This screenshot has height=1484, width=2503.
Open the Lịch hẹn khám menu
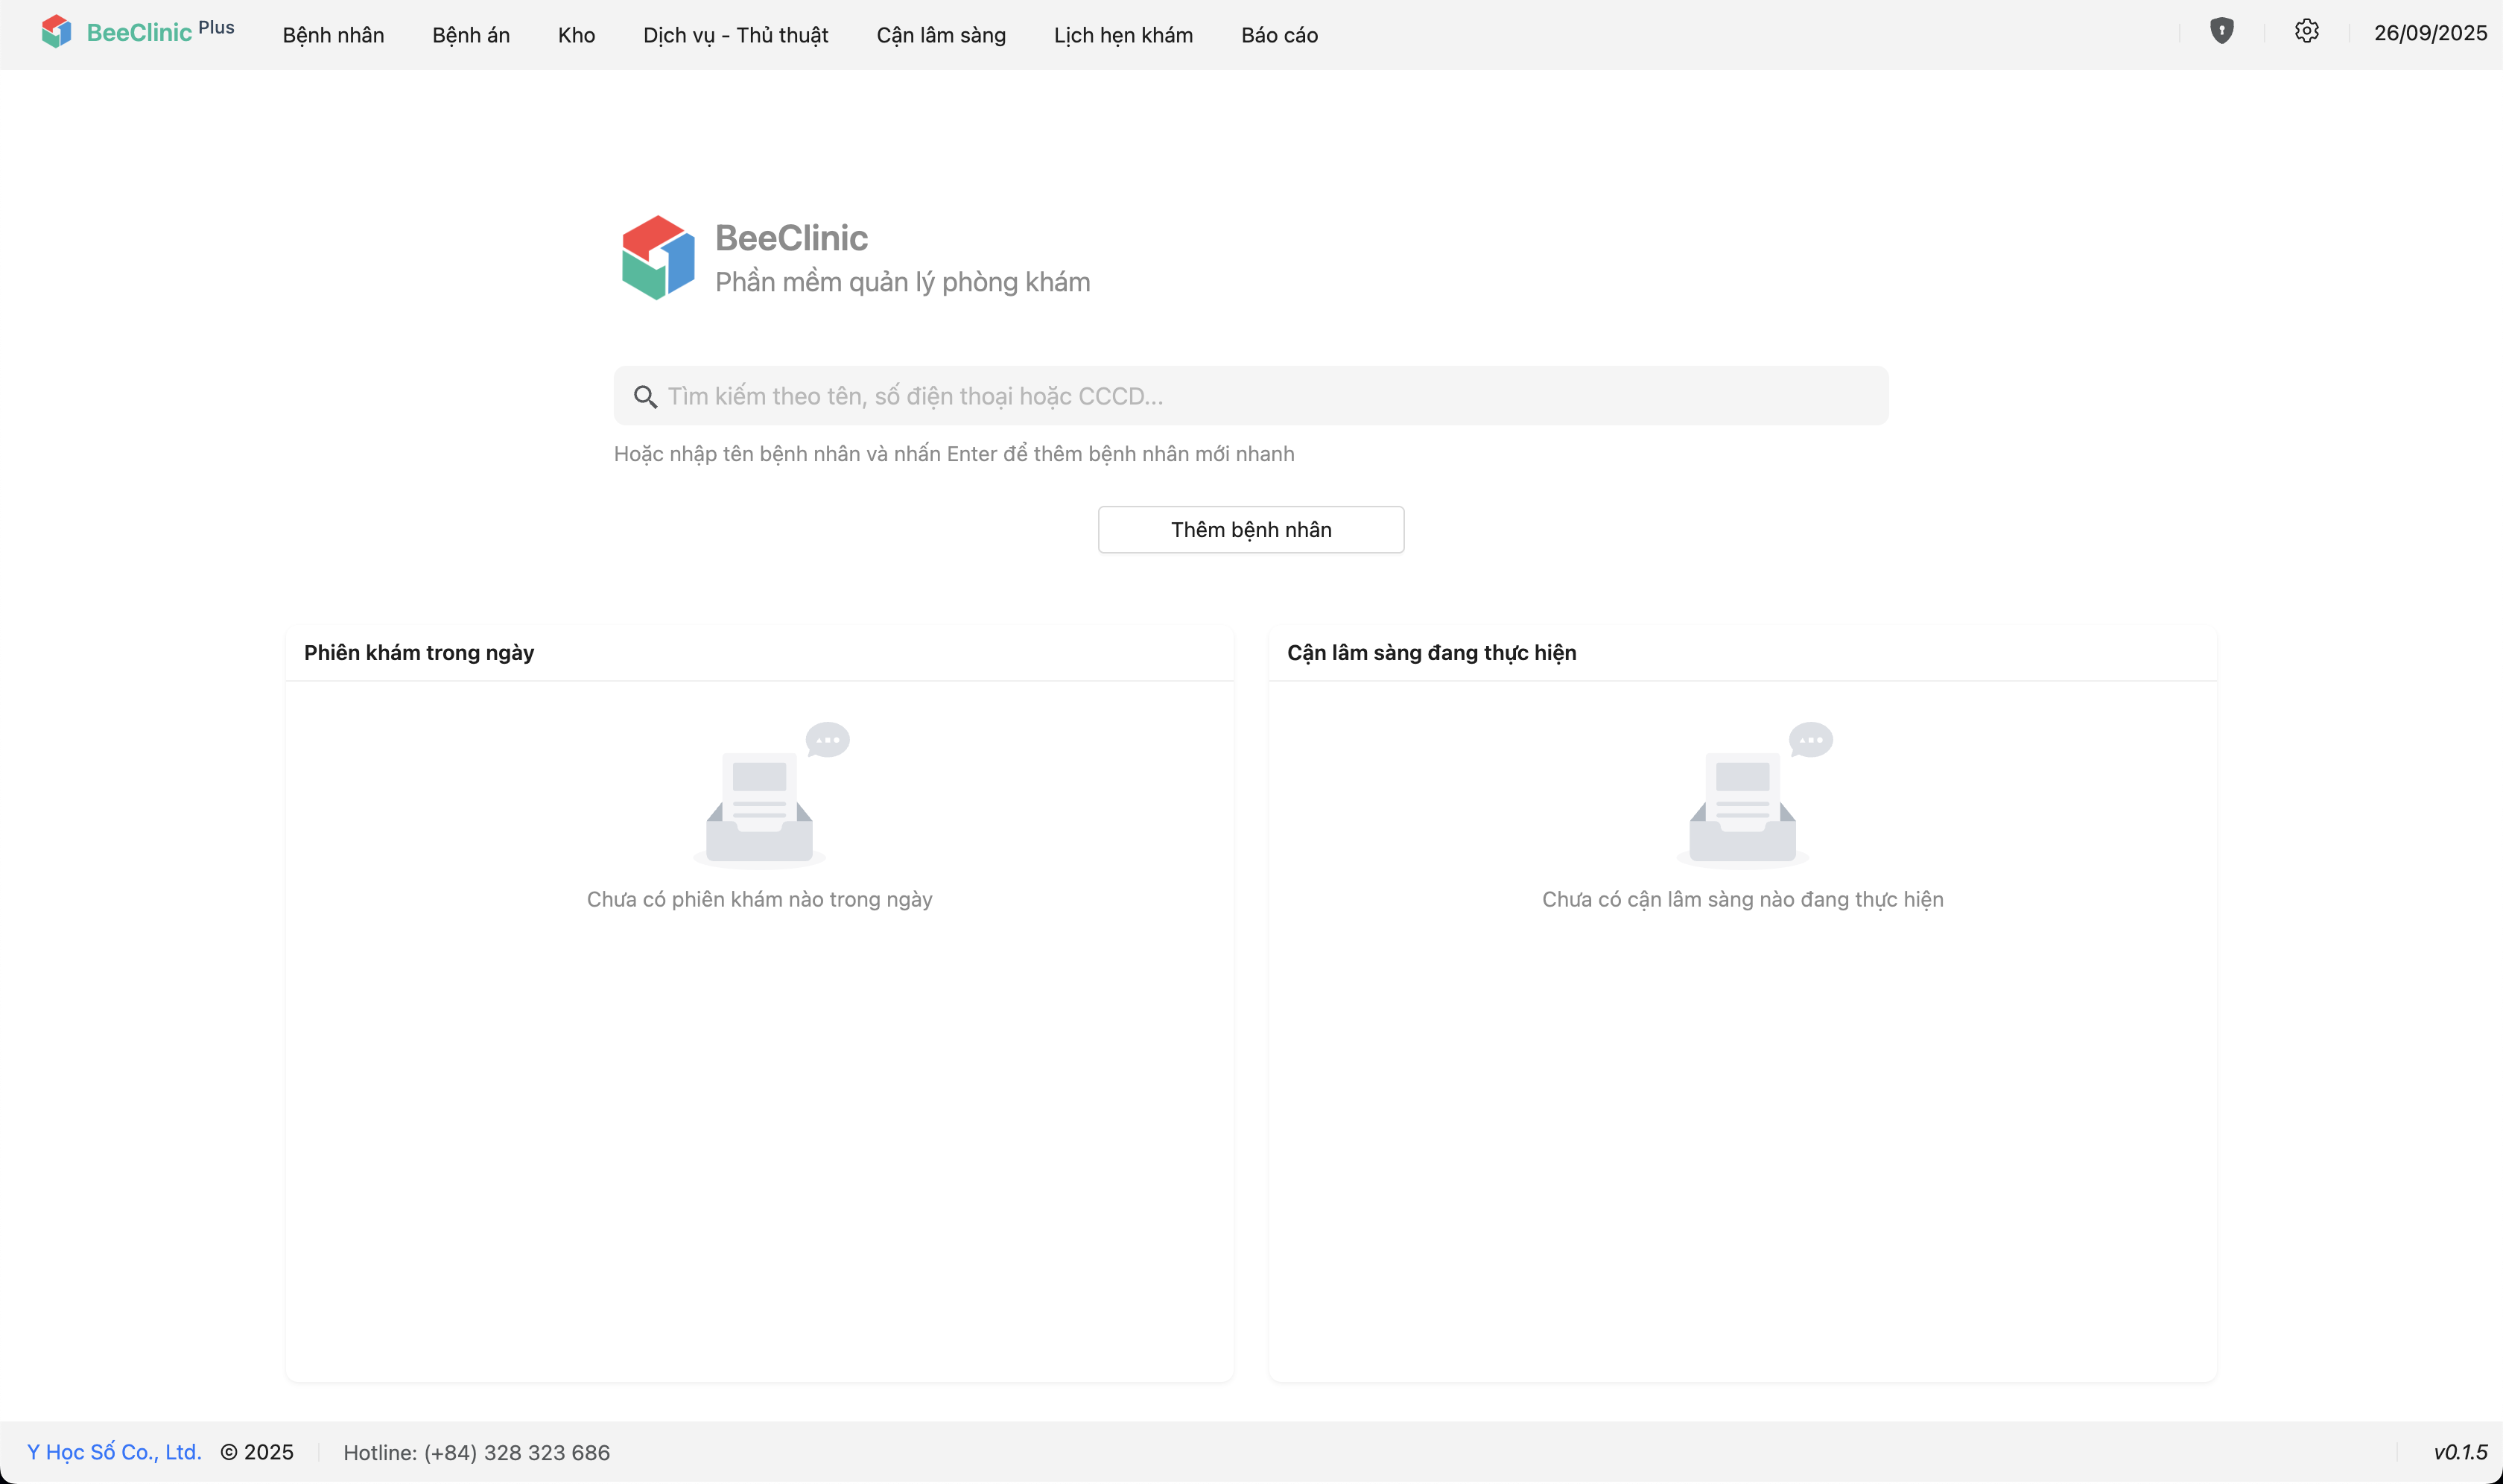tap(1123, 35)
